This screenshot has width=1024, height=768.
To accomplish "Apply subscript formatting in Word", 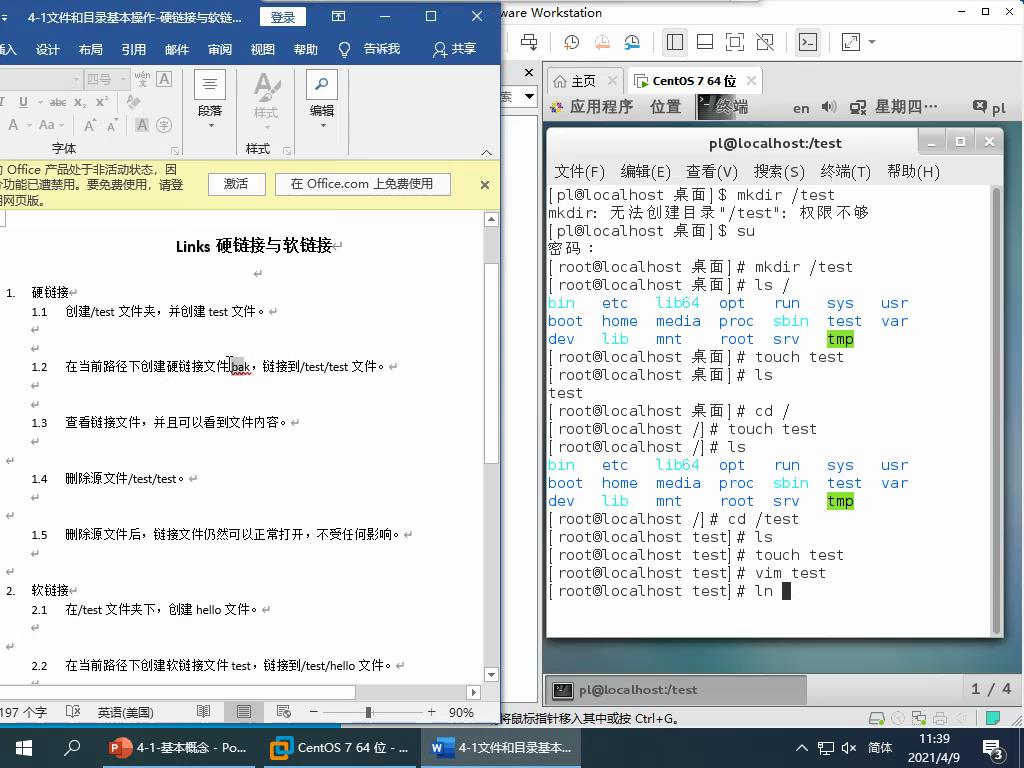I will [x=80, y=103].
